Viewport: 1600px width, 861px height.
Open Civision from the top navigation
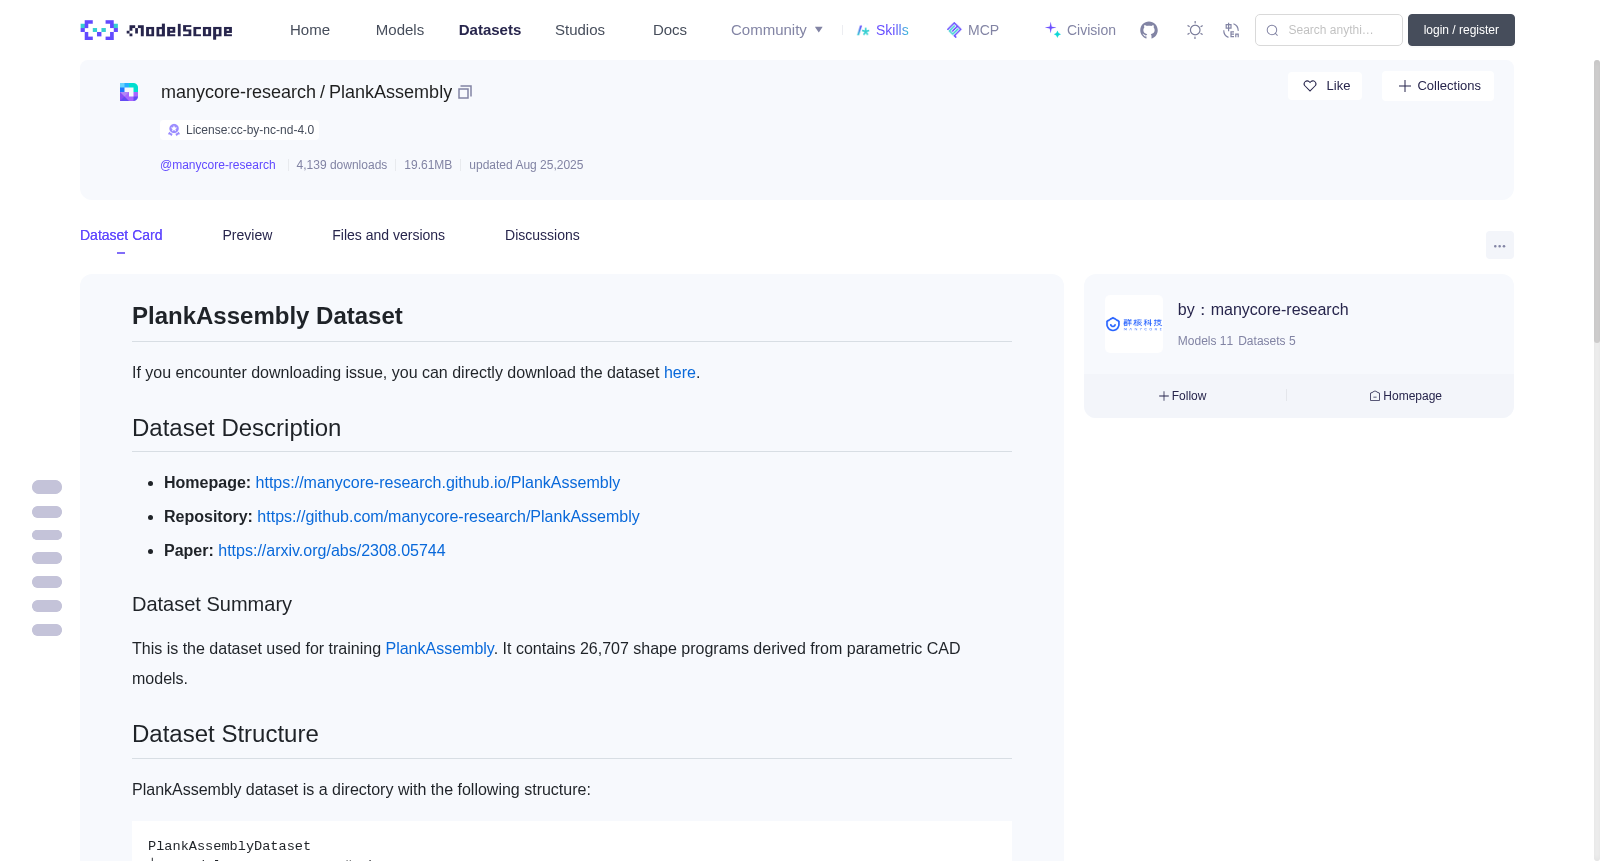coord(1080,30)
